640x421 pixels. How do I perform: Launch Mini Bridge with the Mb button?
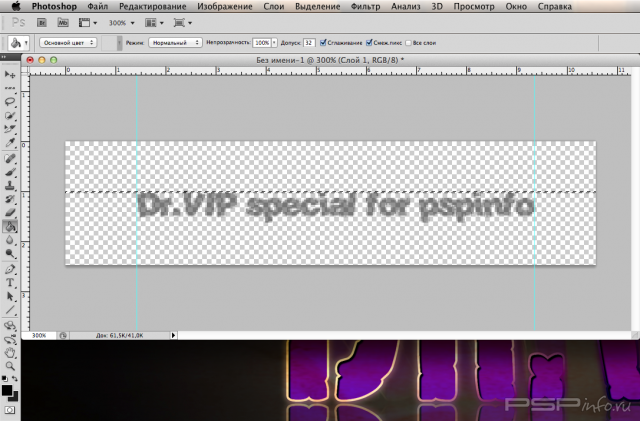pyautogui.click(x=63, y=20)
